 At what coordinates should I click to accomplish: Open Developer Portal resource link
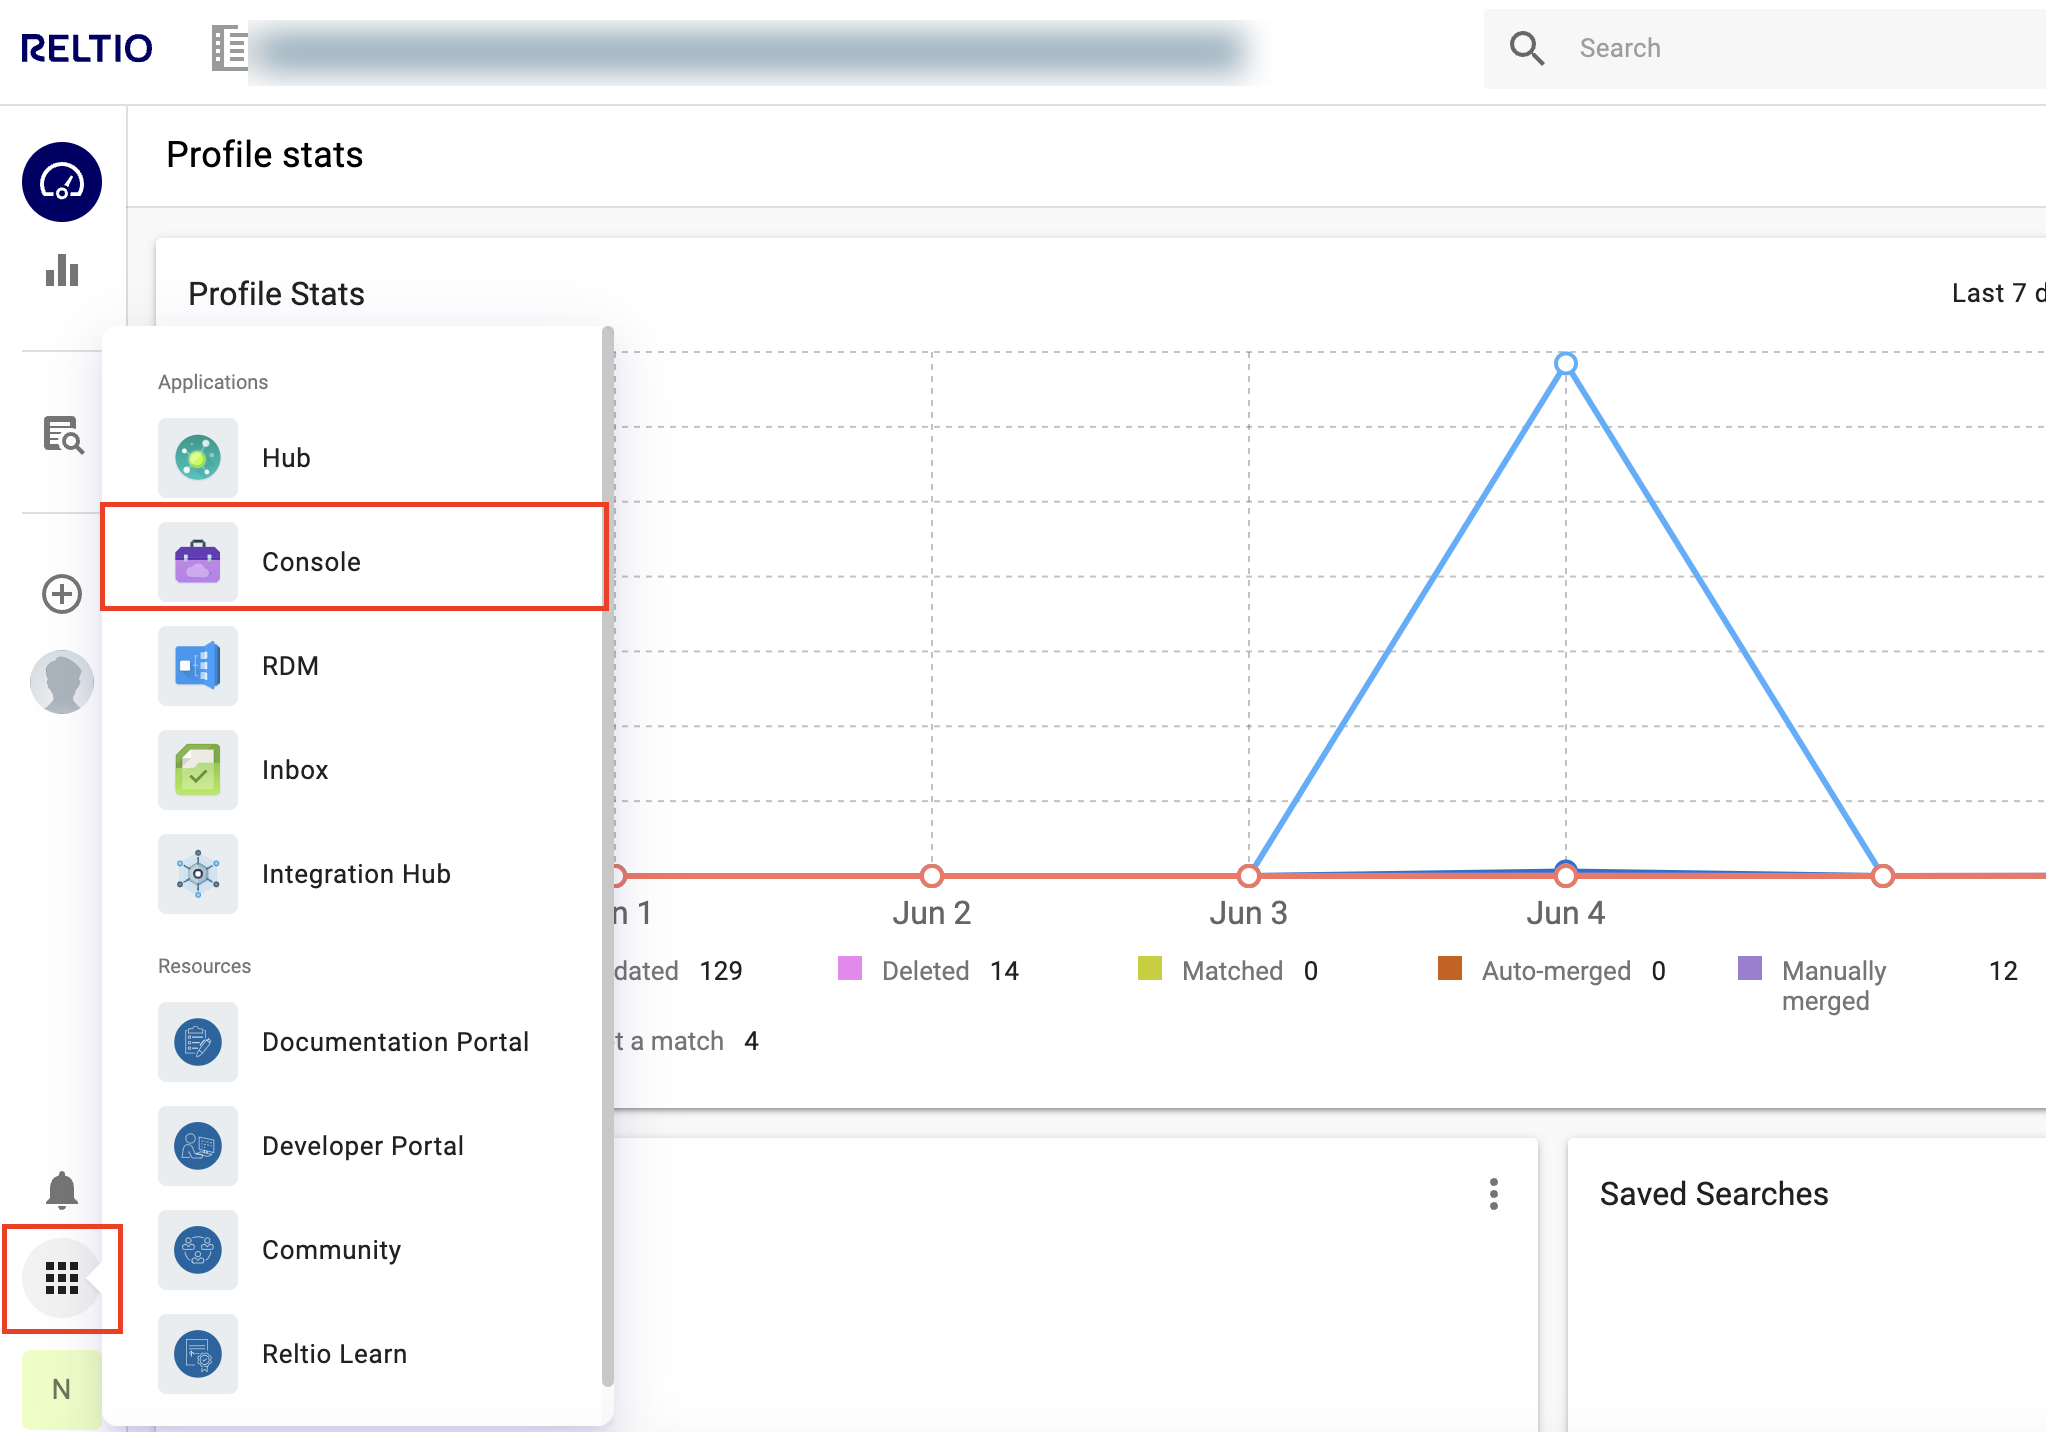point(352,1146)
